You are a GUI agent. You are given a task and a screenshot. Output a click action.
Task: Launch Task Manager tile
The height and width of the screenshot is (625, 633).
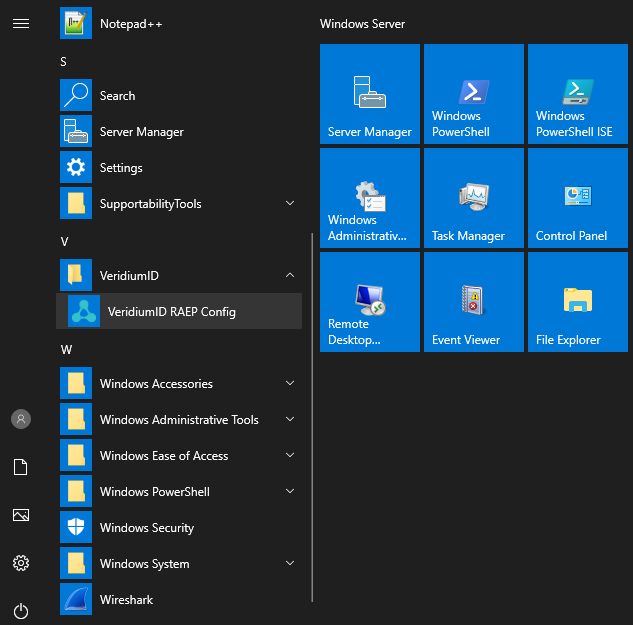click(x=474, y=199)
